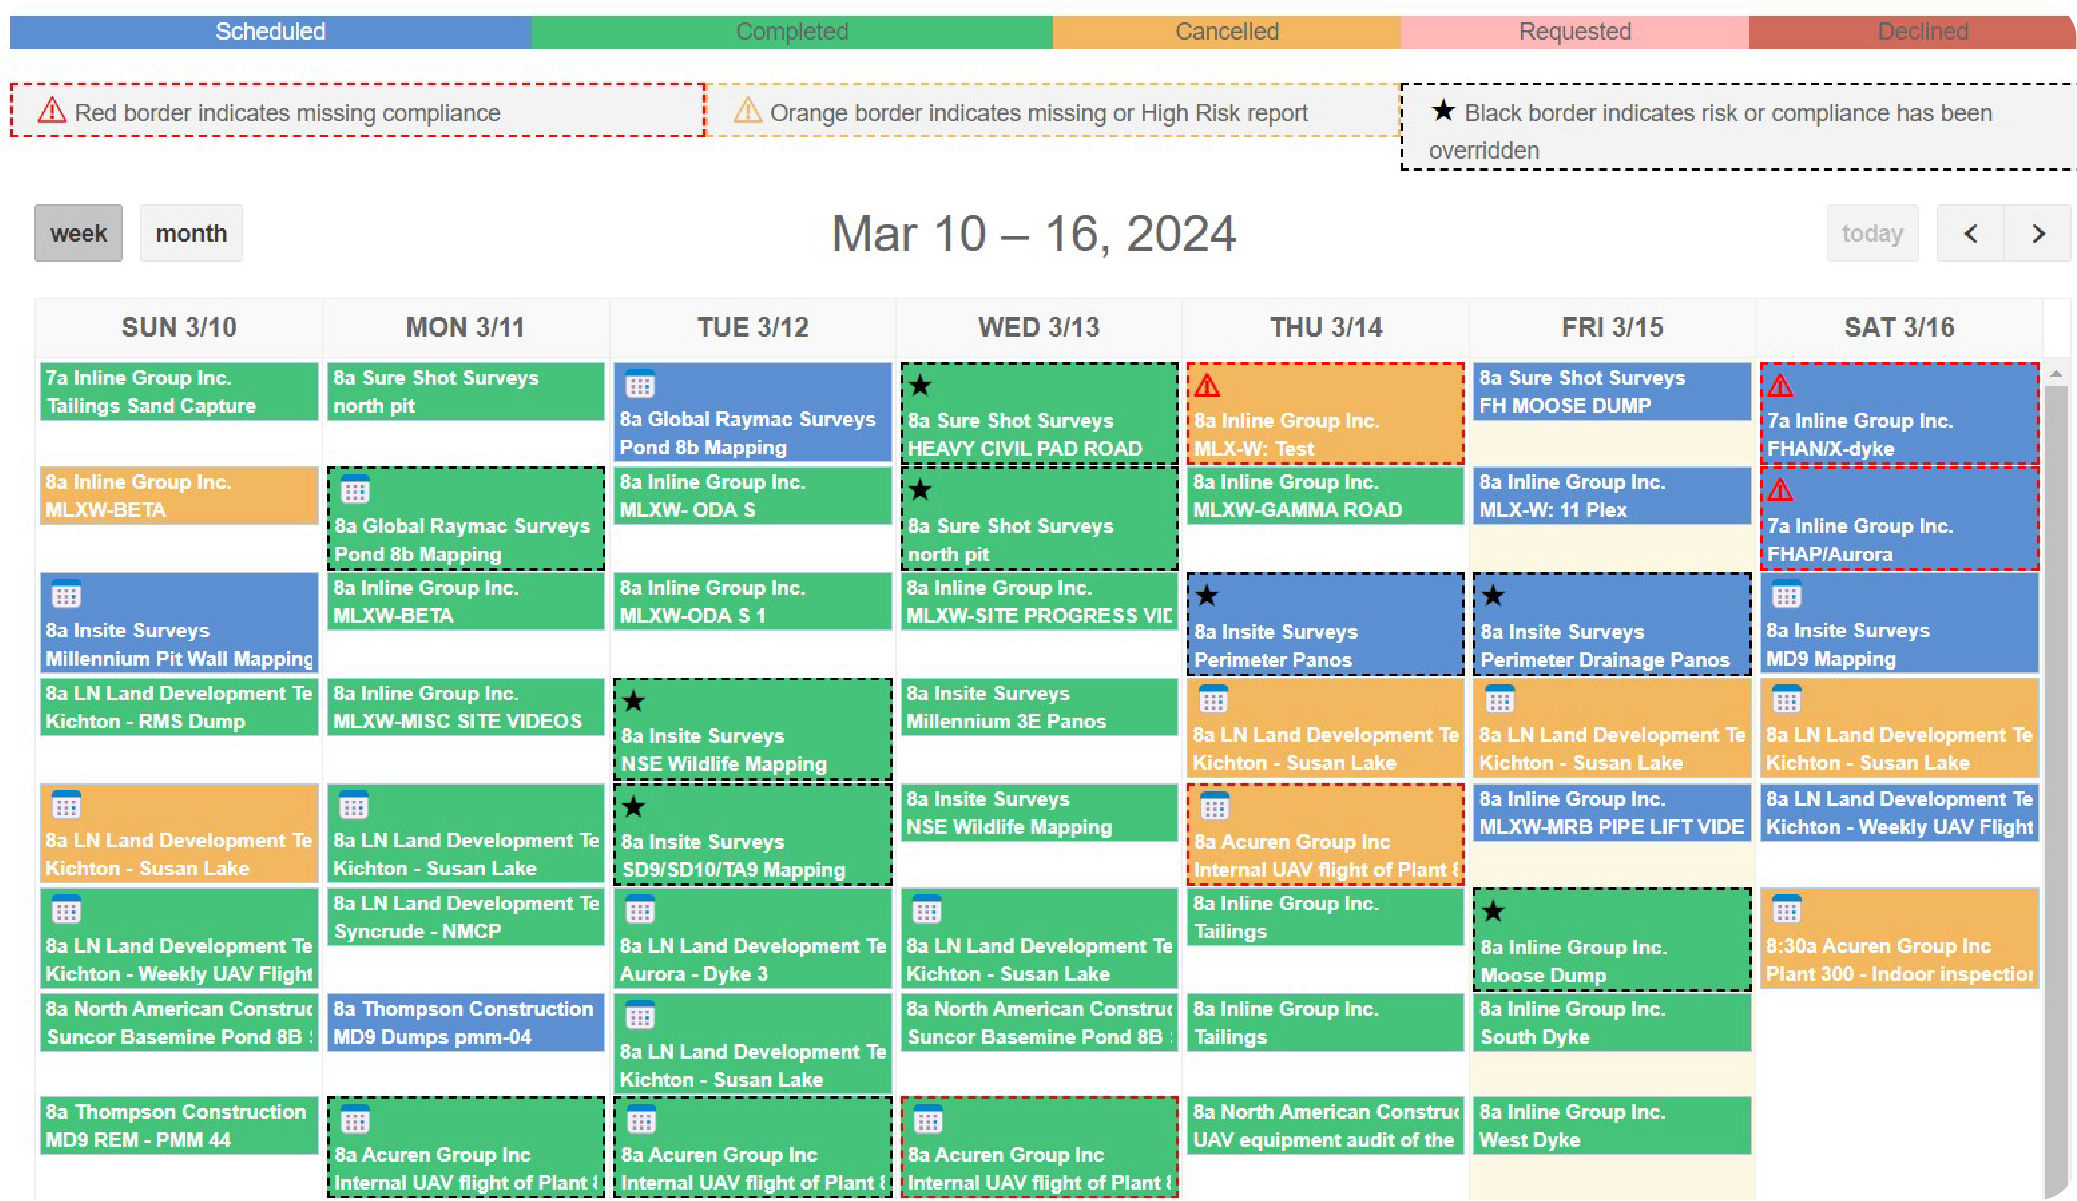Open MLXW-MISC SITE VIDEOS event
Screen dimensions: 2077x1201
click(x=466, y=707)
